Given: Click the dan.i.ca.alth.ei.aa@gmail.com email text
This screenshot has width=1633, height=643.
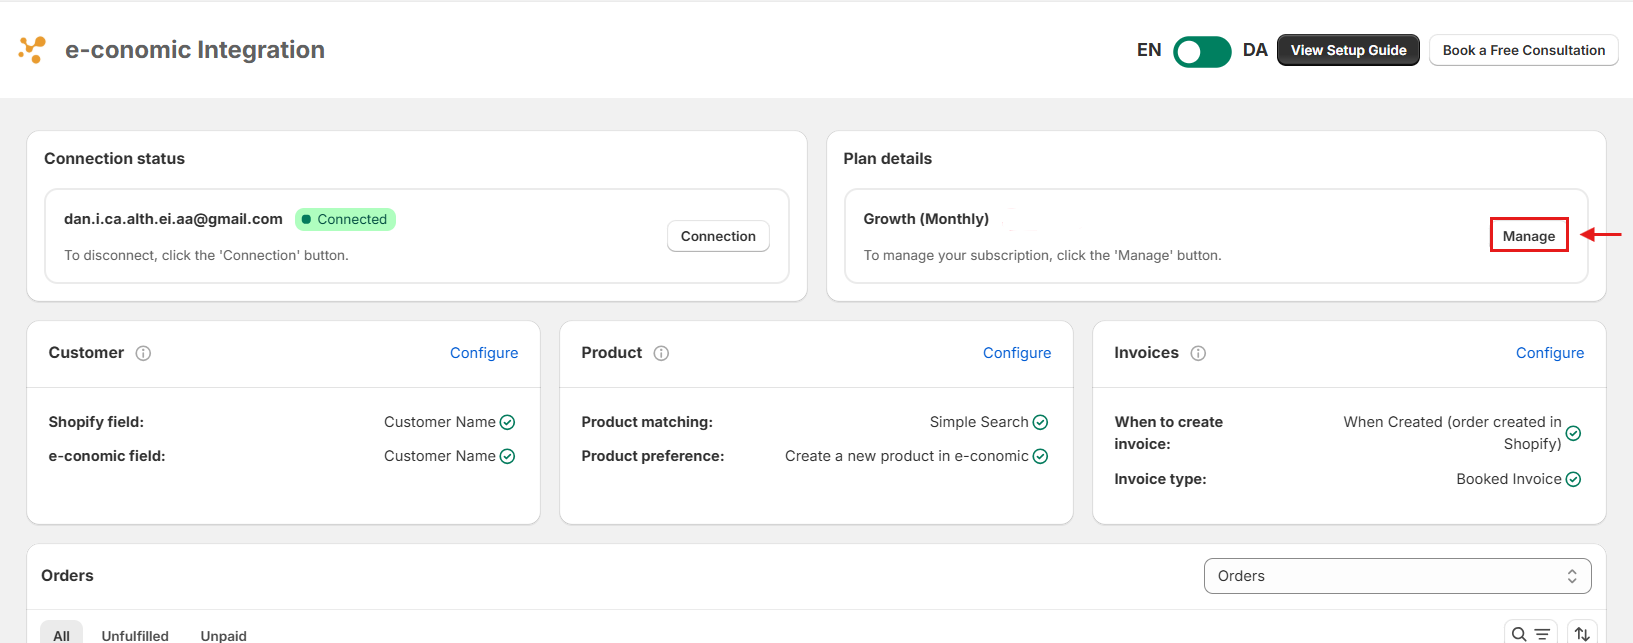Looking at the screenshot, I should [173, 219].
